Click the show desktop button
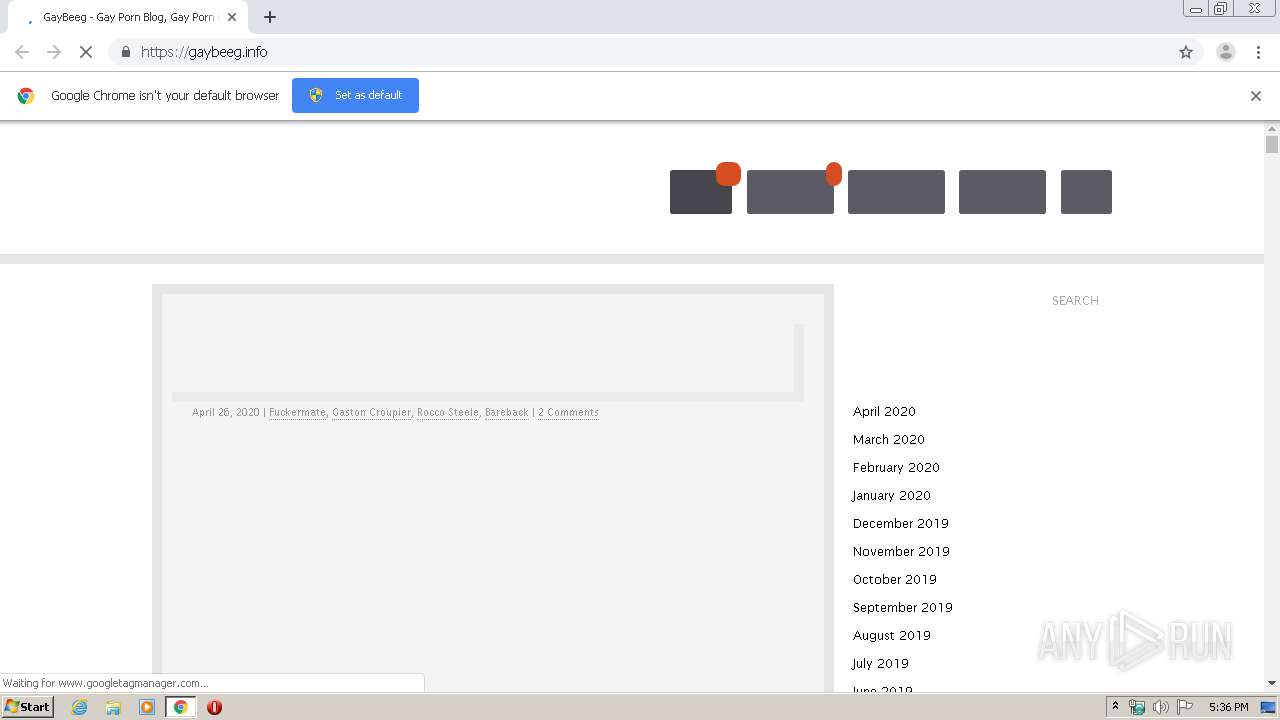Screen dimensions: 1280x720 coord(1269,707)
